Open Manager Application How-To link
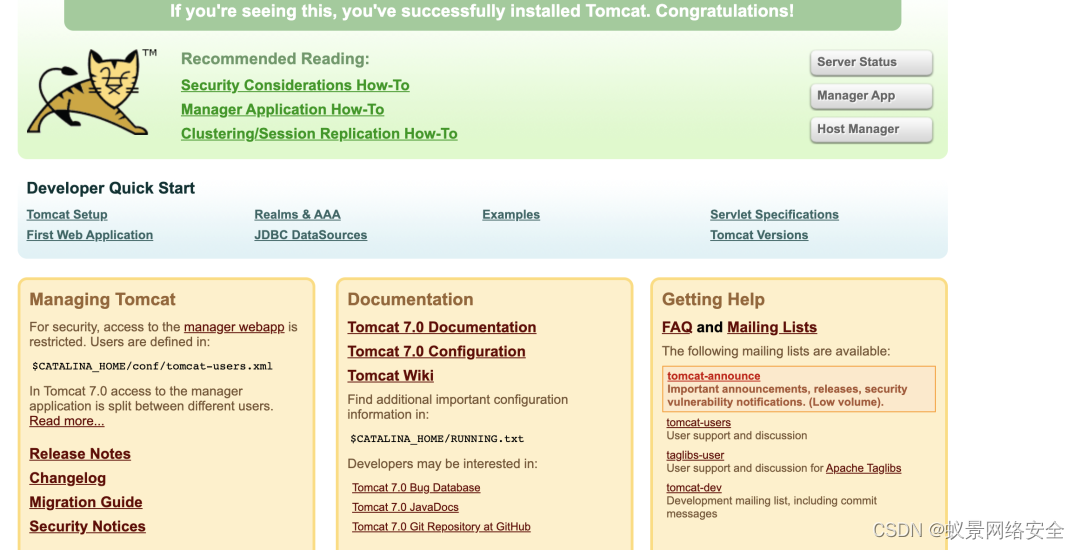1080x550 pixels. [282, 109]
